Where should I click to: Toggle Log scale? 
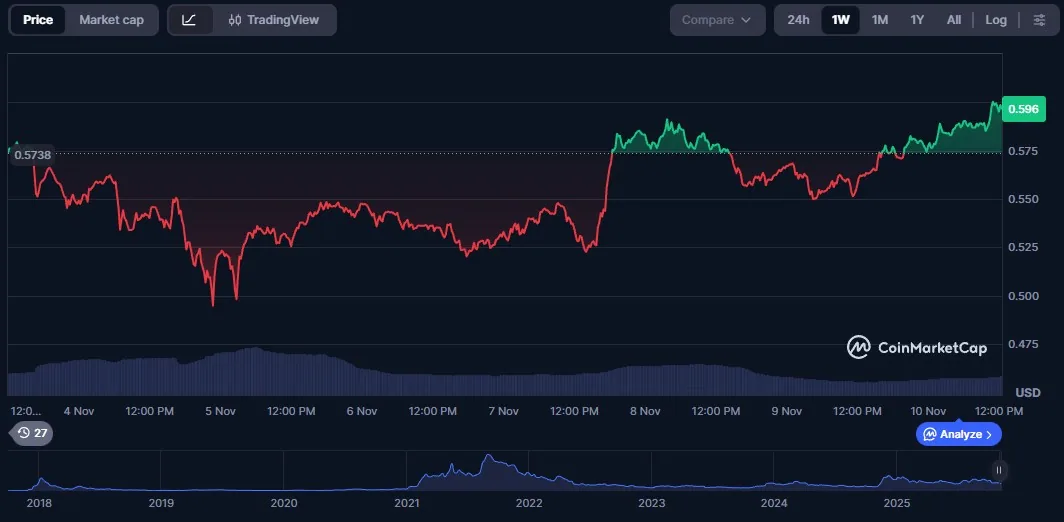point(995,20)
